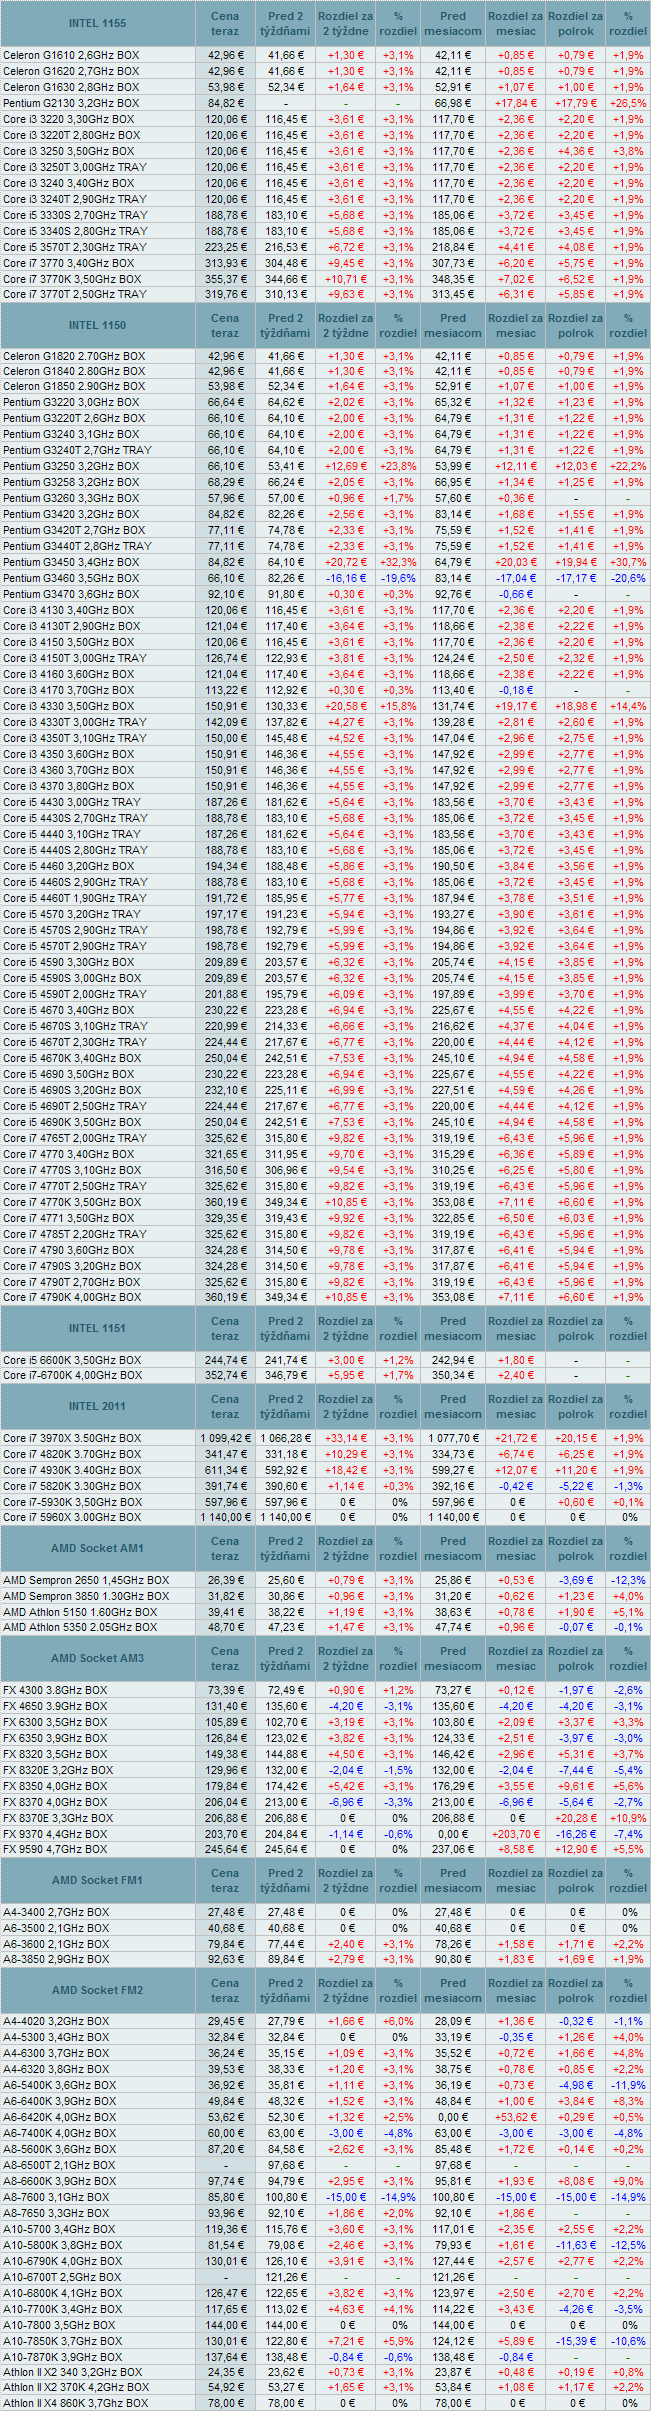Select Core i7-6700K 4,00GHz BOX name
The height and width of the screenshot is (2411, 651).
(72, 1375)
